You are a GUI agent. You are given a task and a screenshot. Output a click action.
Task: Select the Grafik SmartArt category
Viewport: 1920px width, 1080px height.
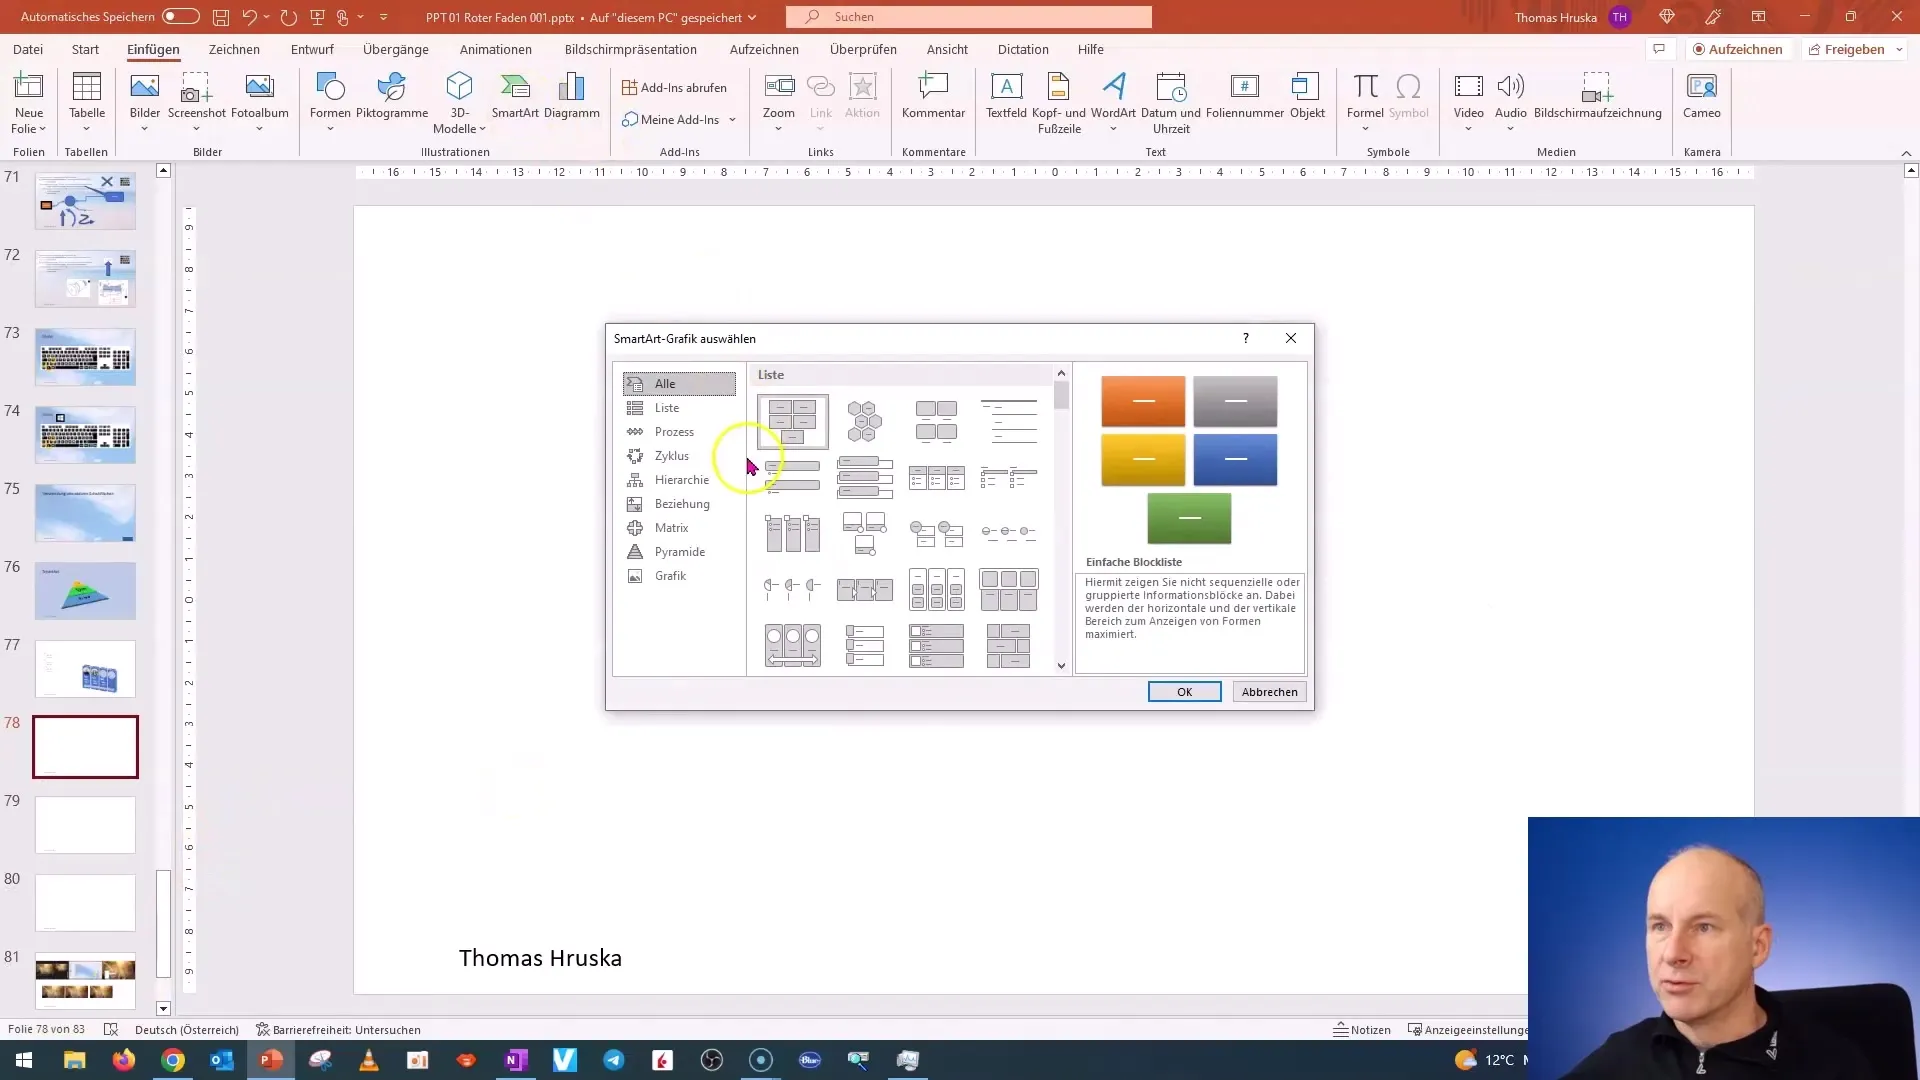click(679, 576)
